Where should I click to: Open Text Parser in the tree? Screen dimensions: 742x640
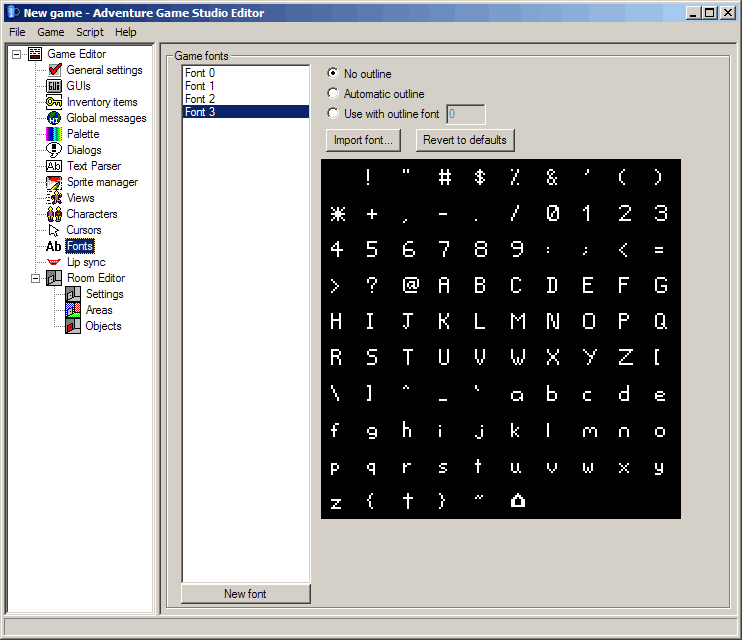click(94, 166)
